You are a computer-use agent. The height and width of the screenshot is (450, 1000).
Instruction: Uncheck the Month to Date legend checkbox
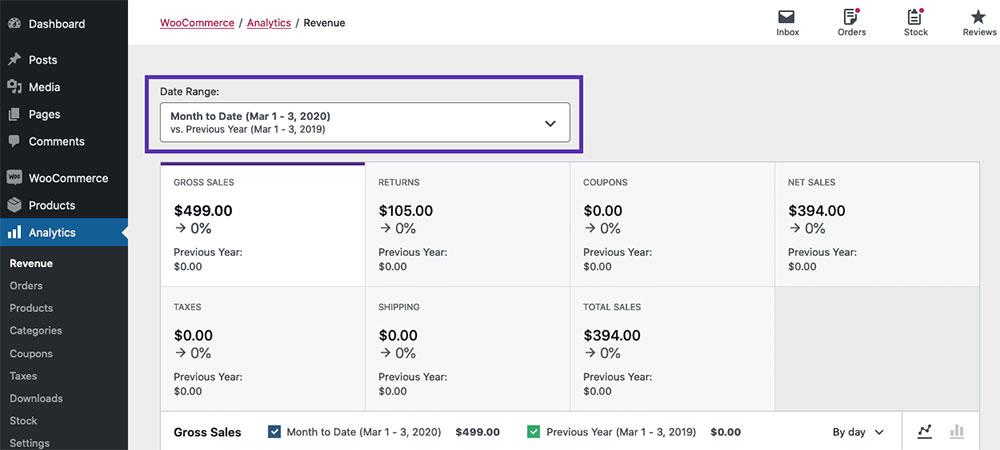pyautogui.click(x=274, y=432)
